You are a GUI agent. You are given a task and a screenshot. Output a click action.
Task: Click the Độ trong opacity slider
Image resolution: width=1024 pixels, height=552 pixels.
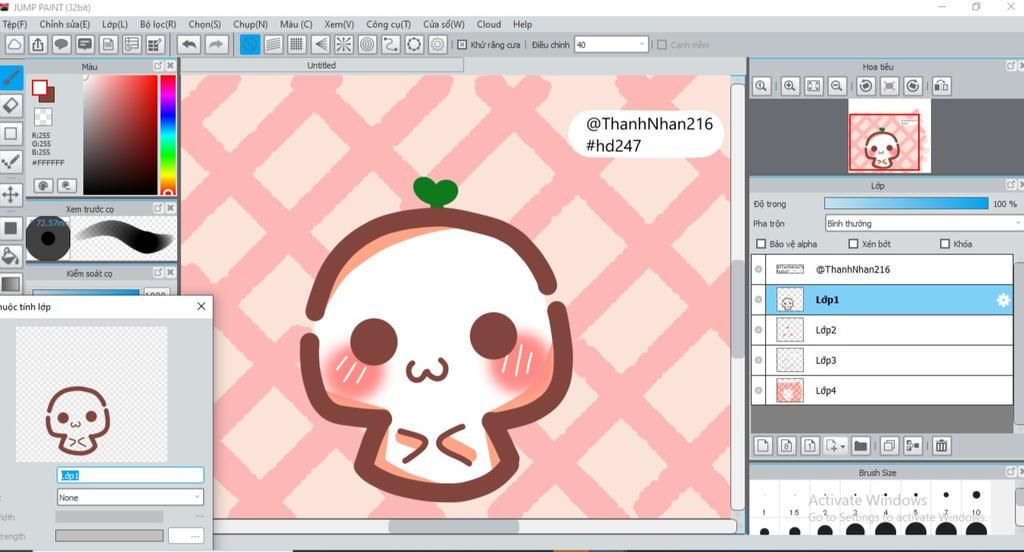906,204
